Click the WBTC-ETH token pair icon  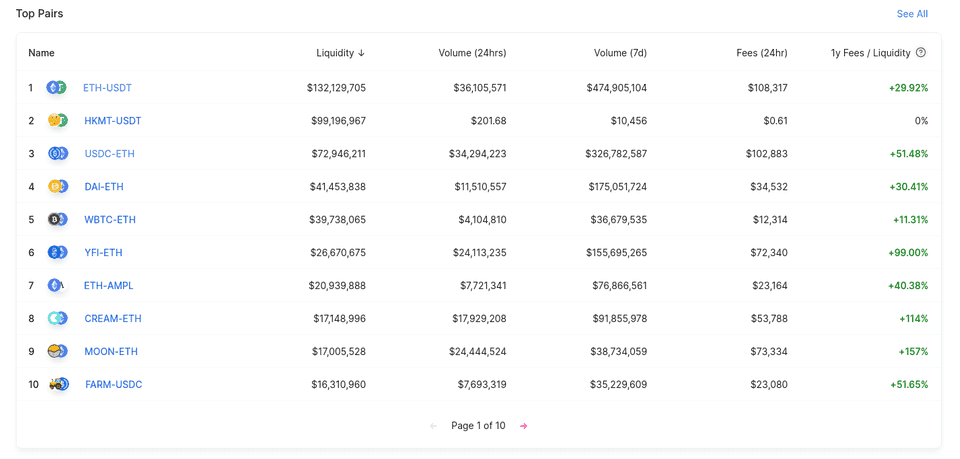[x=58, y=220]
